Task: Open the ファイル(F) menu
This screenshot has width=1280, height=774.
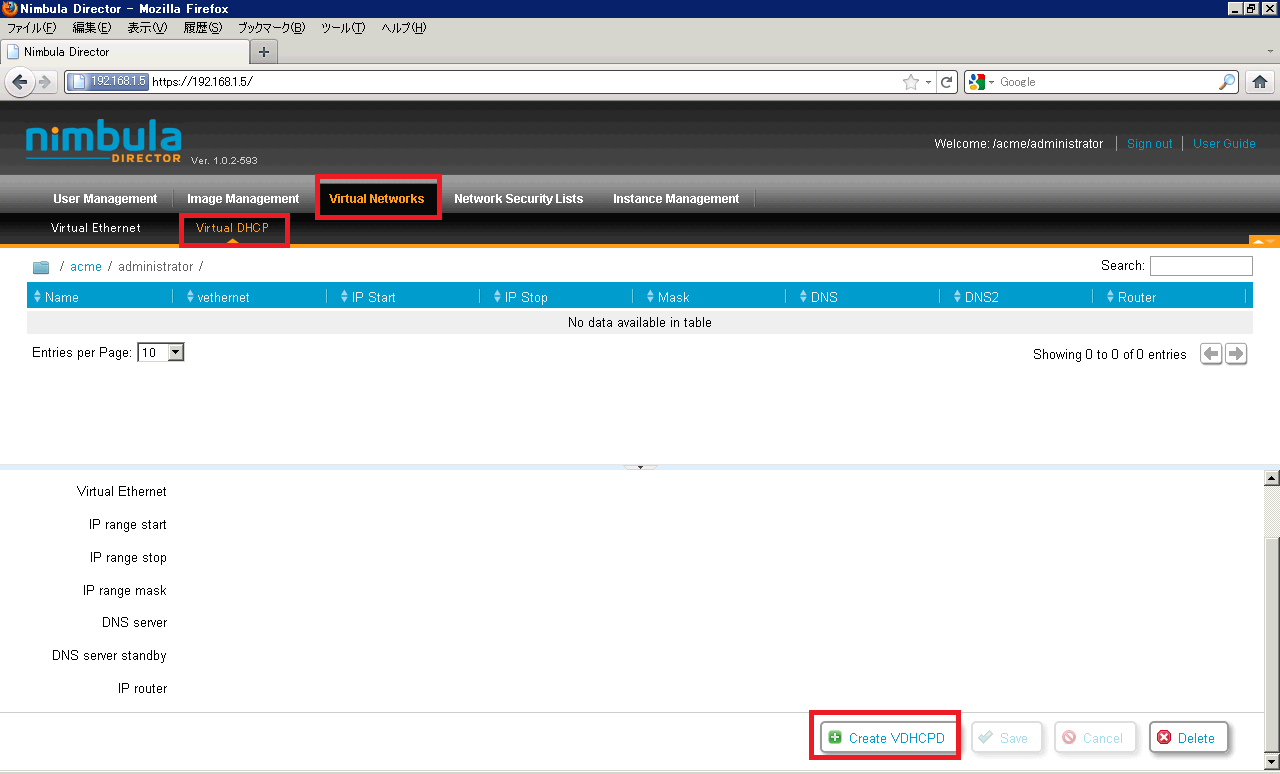Action: pyautogui.click(x=32, y=28)
